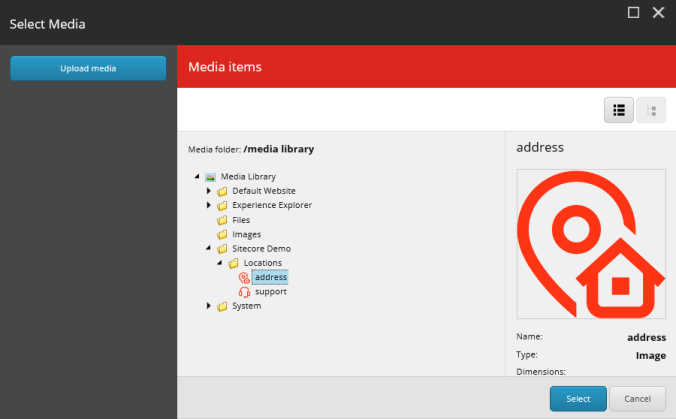This screenshot has width=676, height=419.
Task: Click the address location pin icon
Action: click(244, 277)
